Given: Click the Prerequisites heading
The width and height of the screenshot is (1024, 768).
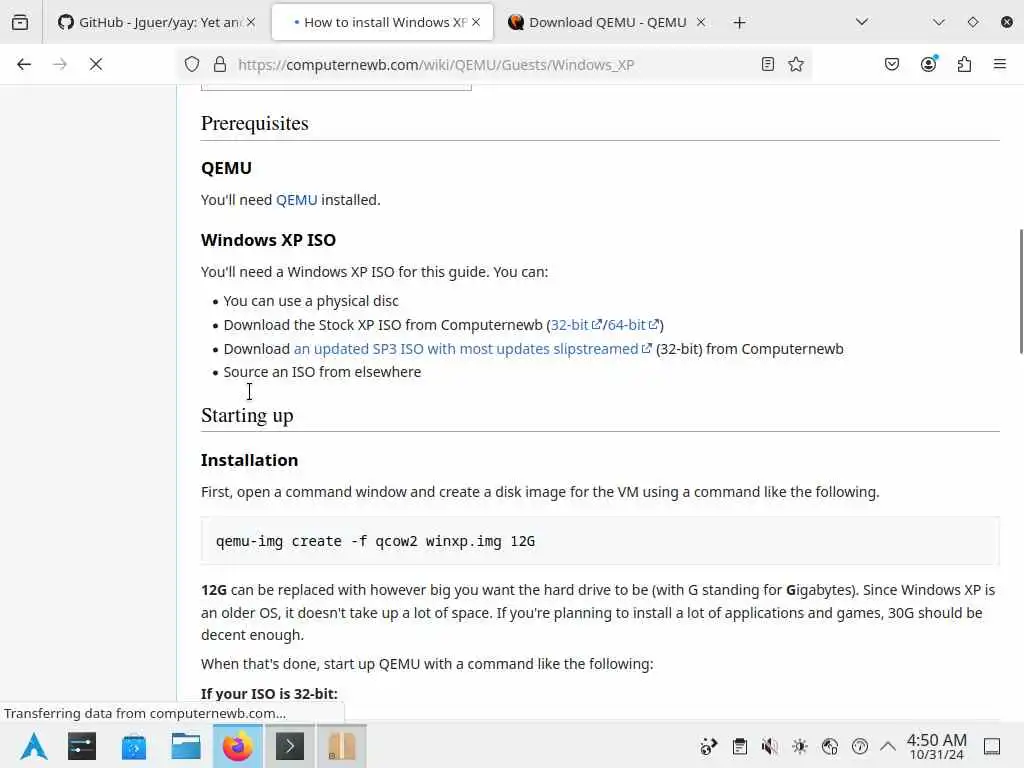Looking at the screenshot, I should point(255,123).
